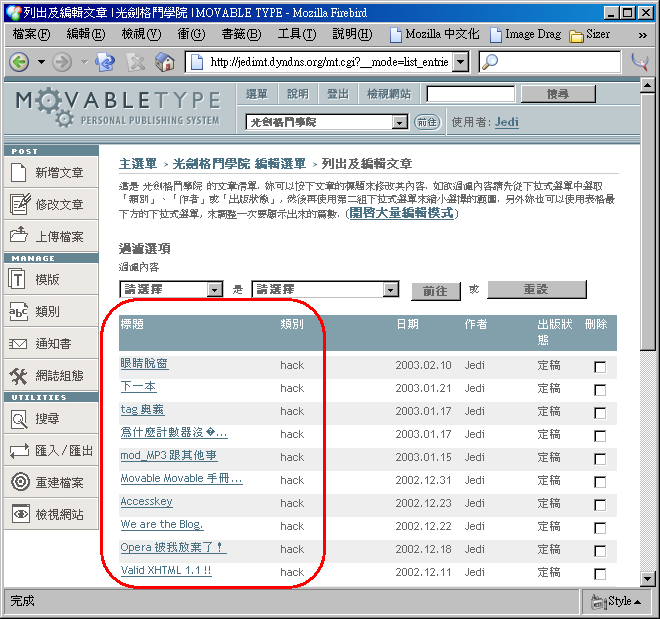The height and width of the screenshot is (619, 660).
Task: Click the browser Forward arrow icon
Action: [x=62, y=62]
